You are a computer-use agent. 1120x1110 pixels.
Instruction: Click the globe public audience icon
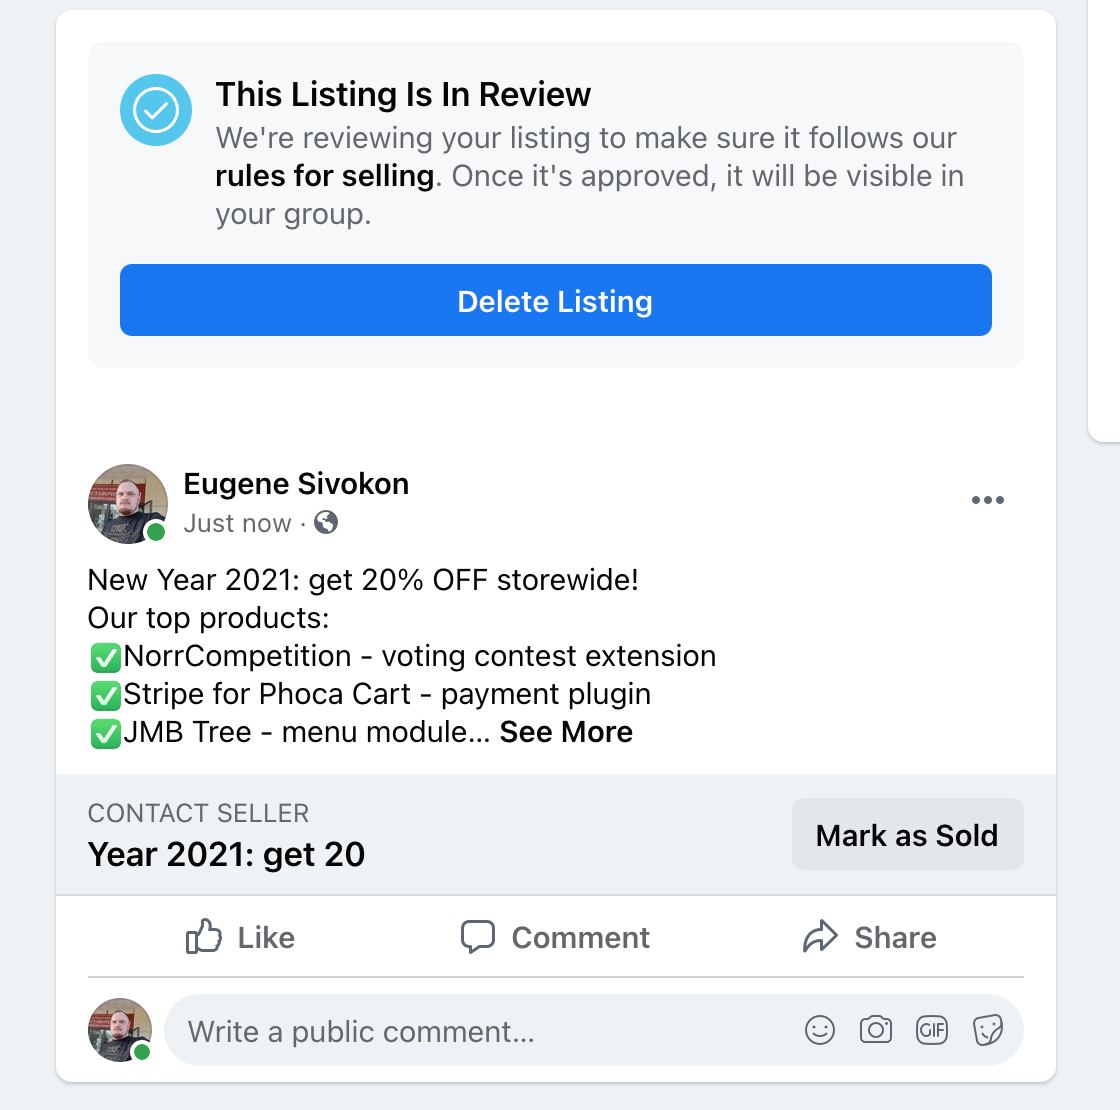click(x=326, y=522)
